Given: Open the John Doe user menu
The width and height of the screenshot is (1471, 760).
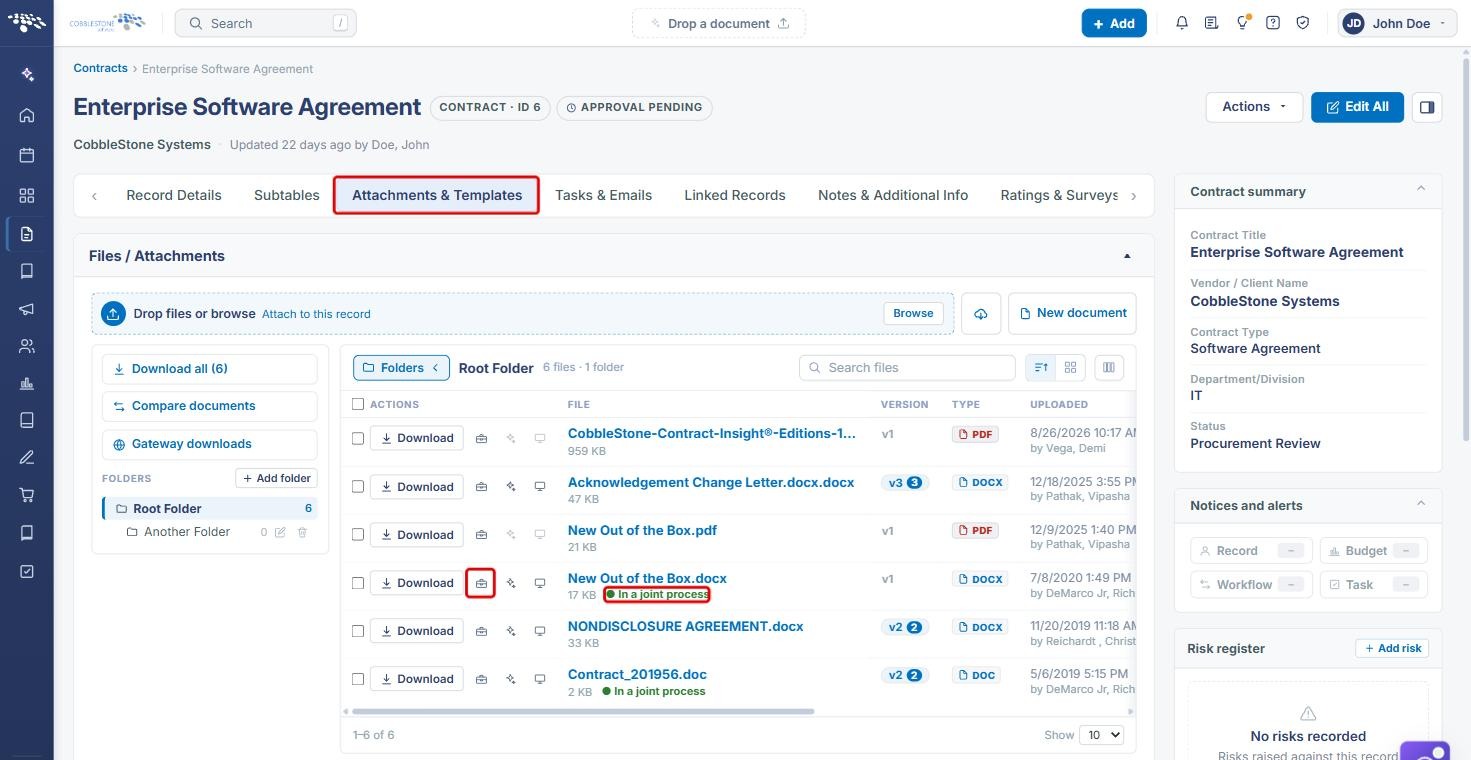Looking at the screenshot, I should click(1399, 23).
